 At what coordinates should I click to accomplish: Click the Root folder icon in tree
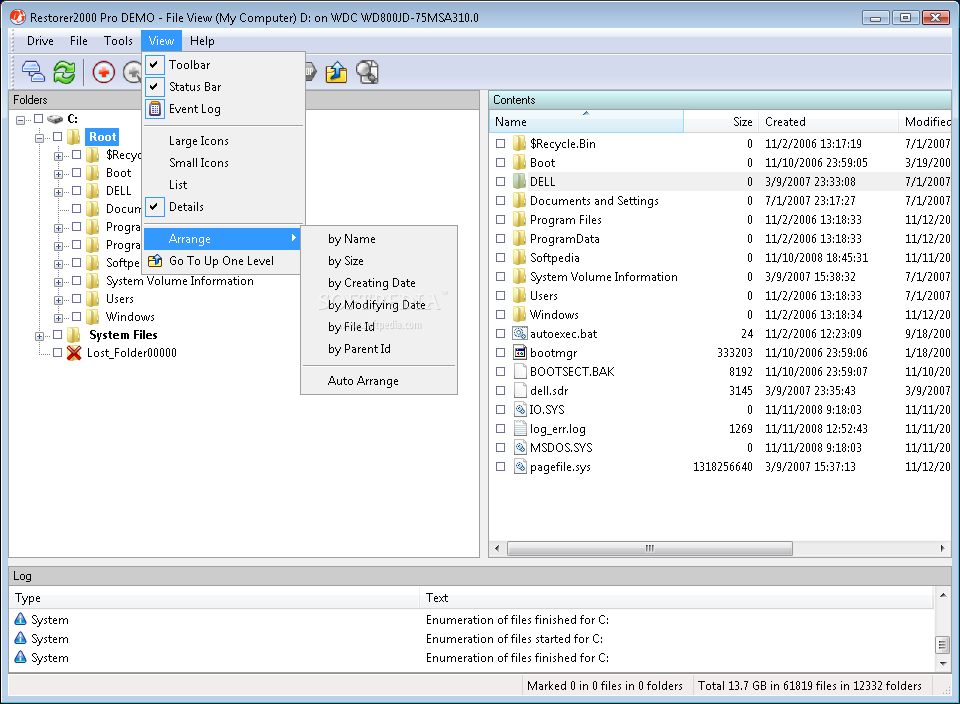tap(74, 137)
